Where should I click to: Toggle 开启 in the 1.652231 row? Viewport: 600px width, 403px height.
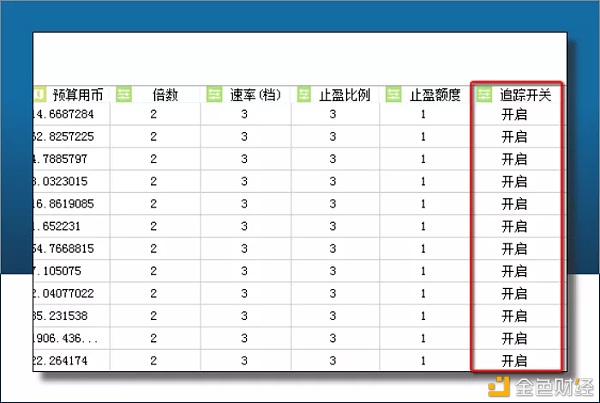tap(514, 226)
